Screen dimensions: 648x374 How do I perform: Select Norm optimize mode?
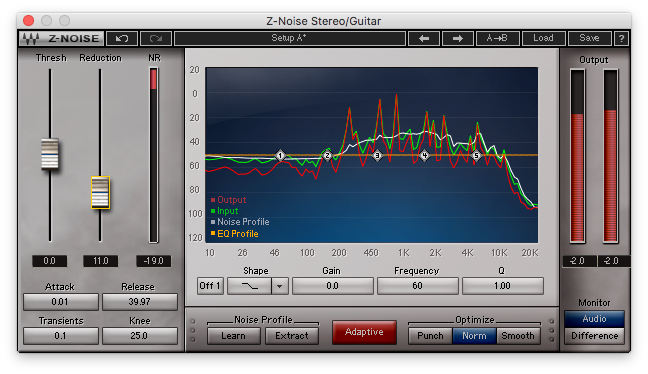click(x=474, y=336)
